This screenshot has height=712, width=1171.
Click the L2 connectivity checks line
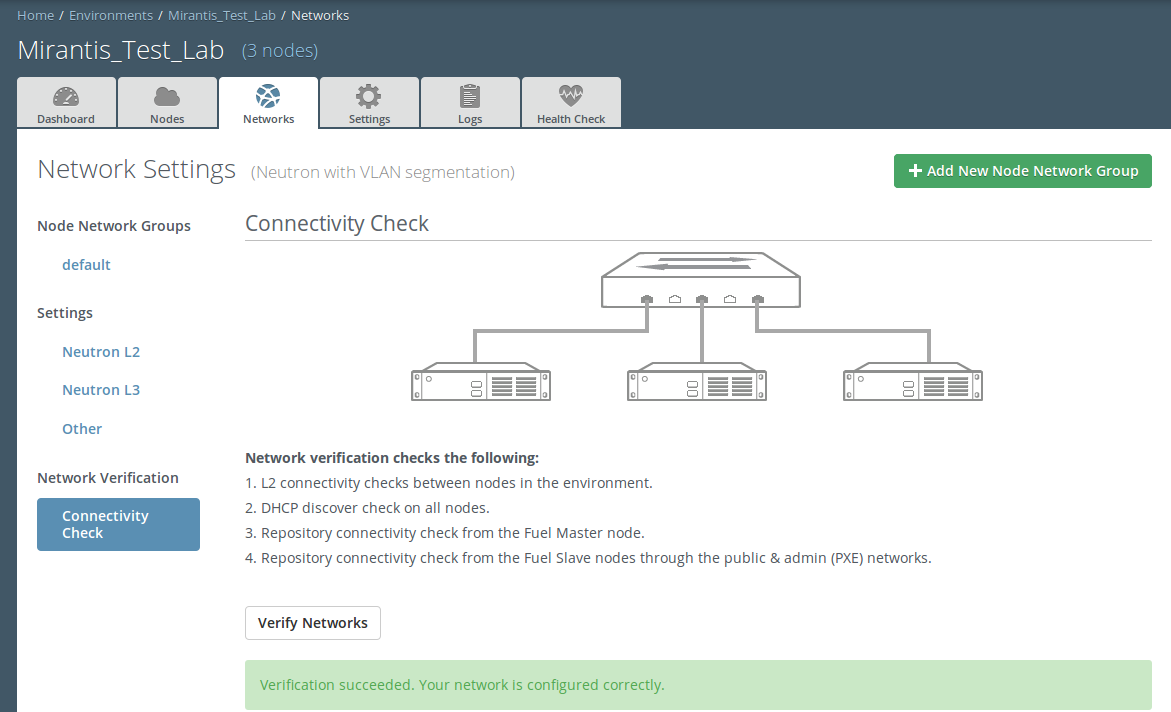pos(449,483)
